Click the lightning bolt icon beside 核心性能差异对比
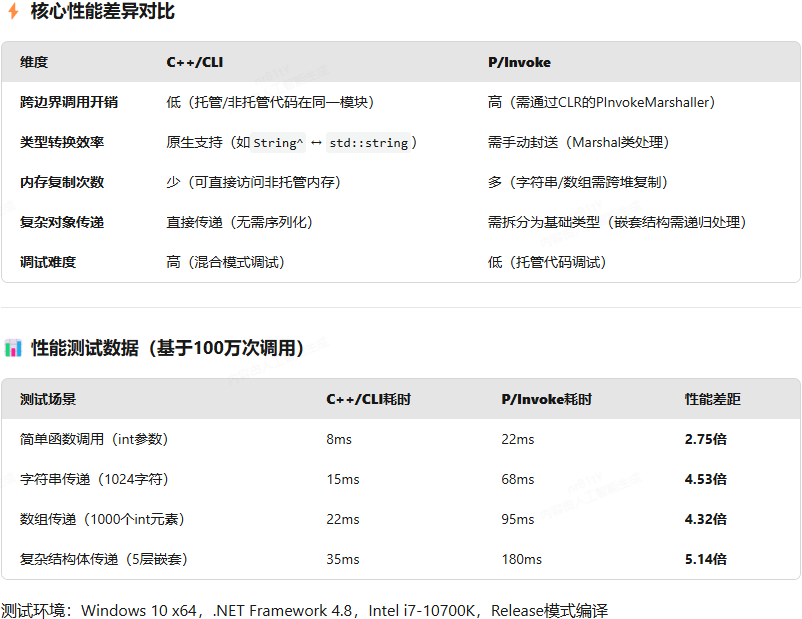 coord(13,11)
